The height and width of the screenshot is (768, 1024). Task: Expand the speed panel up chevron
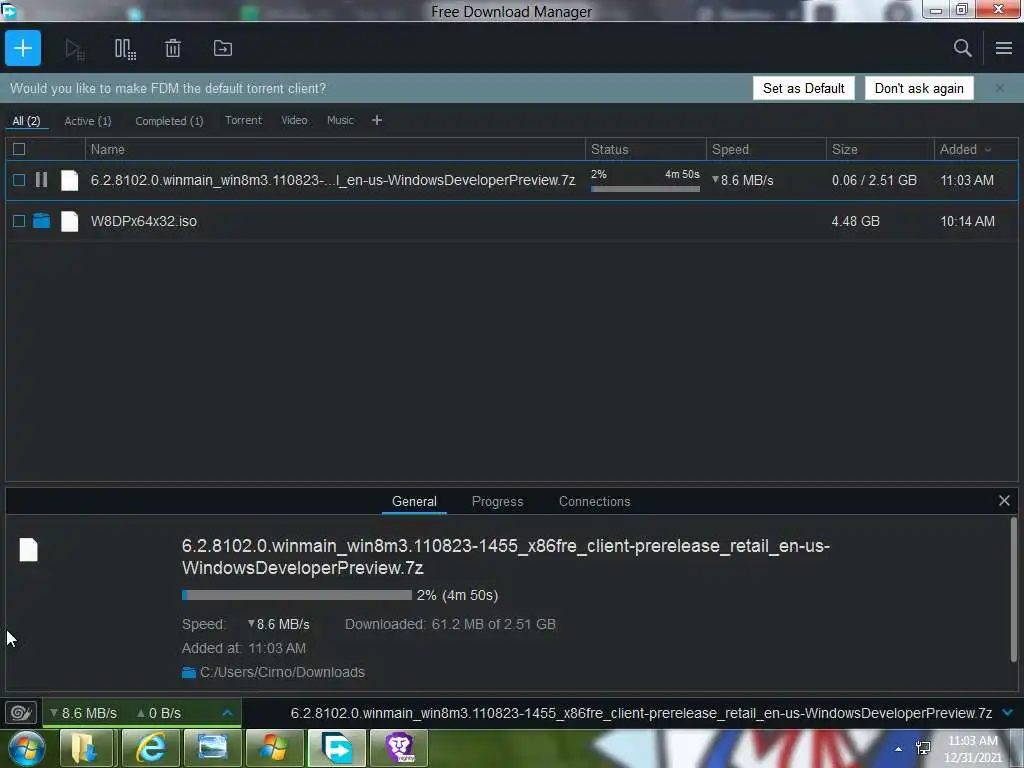[227, 712]
